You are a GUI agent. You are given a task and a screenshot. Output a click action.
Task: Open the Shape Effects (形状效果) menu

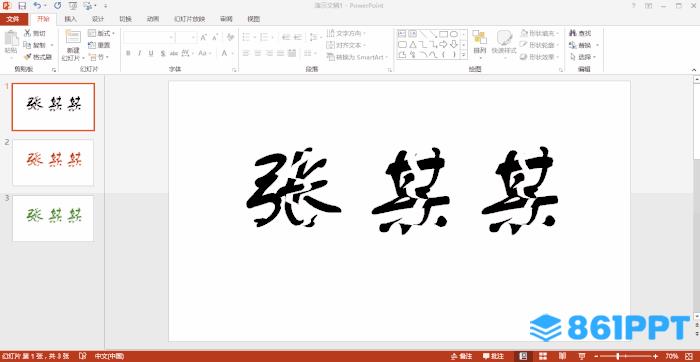click(540, 57)
